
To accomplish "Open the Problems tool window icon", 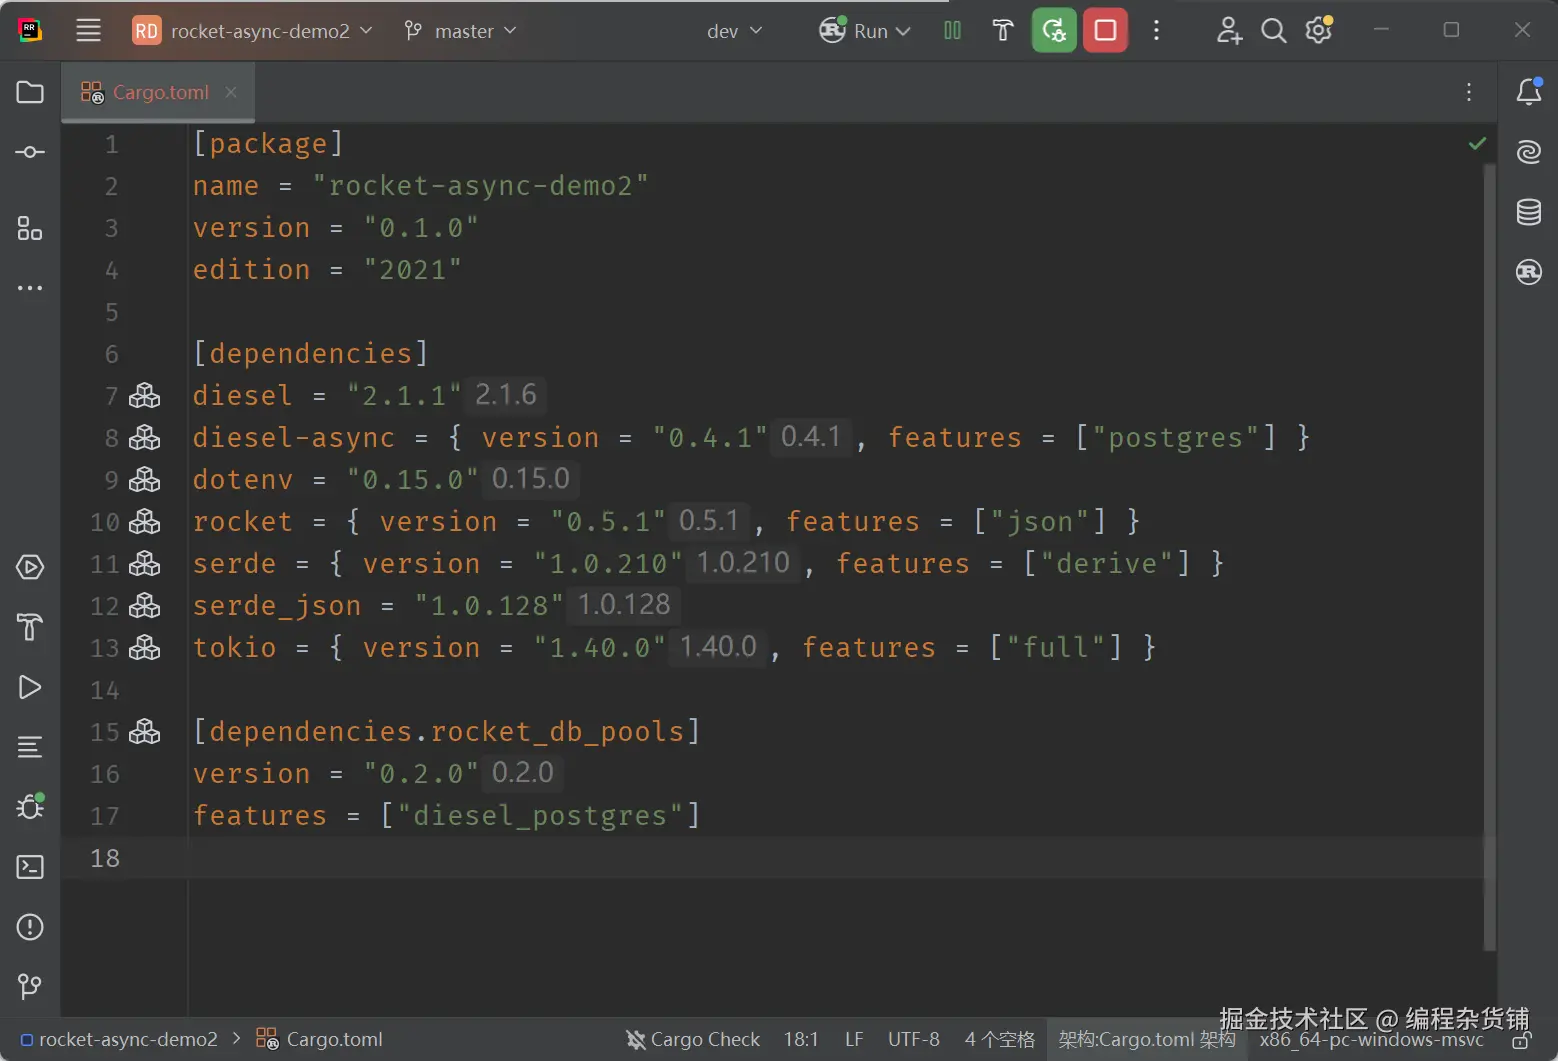I will tap(30, 927).
